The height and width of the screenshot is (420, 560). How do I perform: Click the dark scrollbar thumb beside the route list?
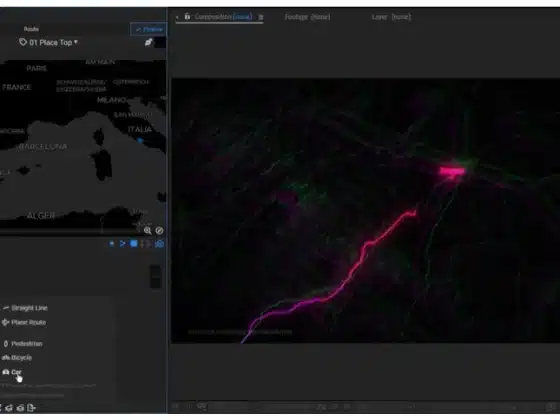(x=155, y=276)
